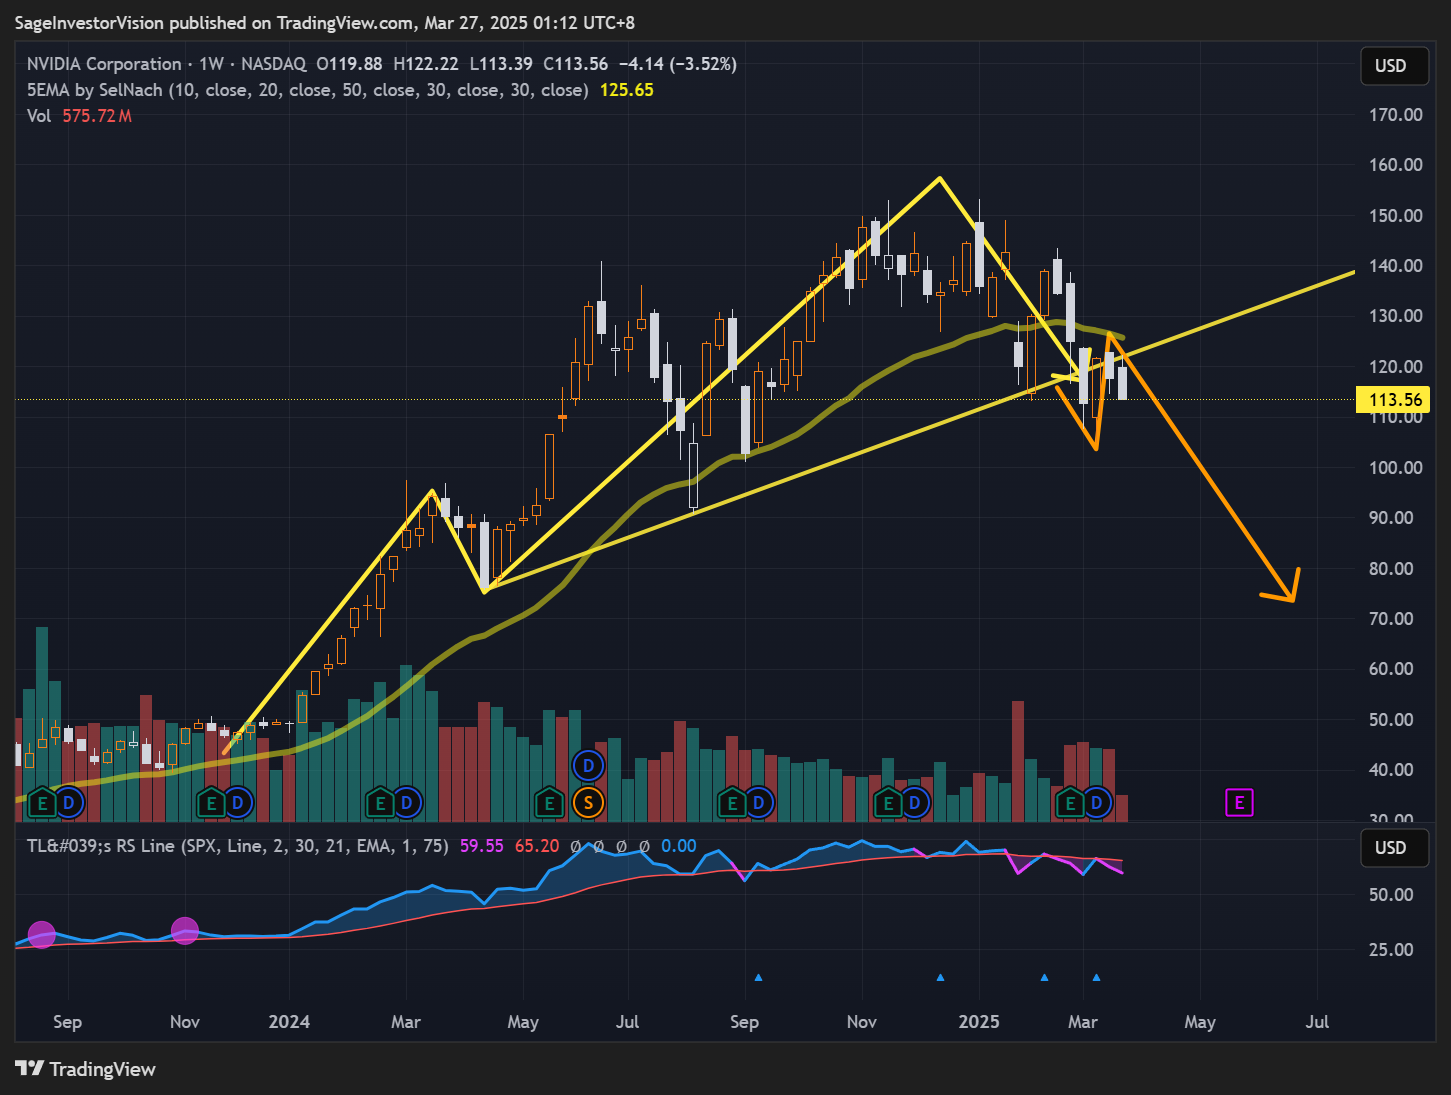Open USD currency selector in the RS Line pane

(x=1394, y=848)
